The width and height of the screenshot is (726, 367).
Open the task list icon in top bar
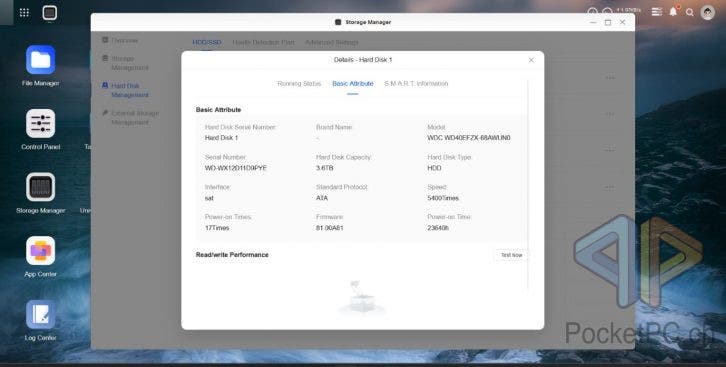coord(657,12)
